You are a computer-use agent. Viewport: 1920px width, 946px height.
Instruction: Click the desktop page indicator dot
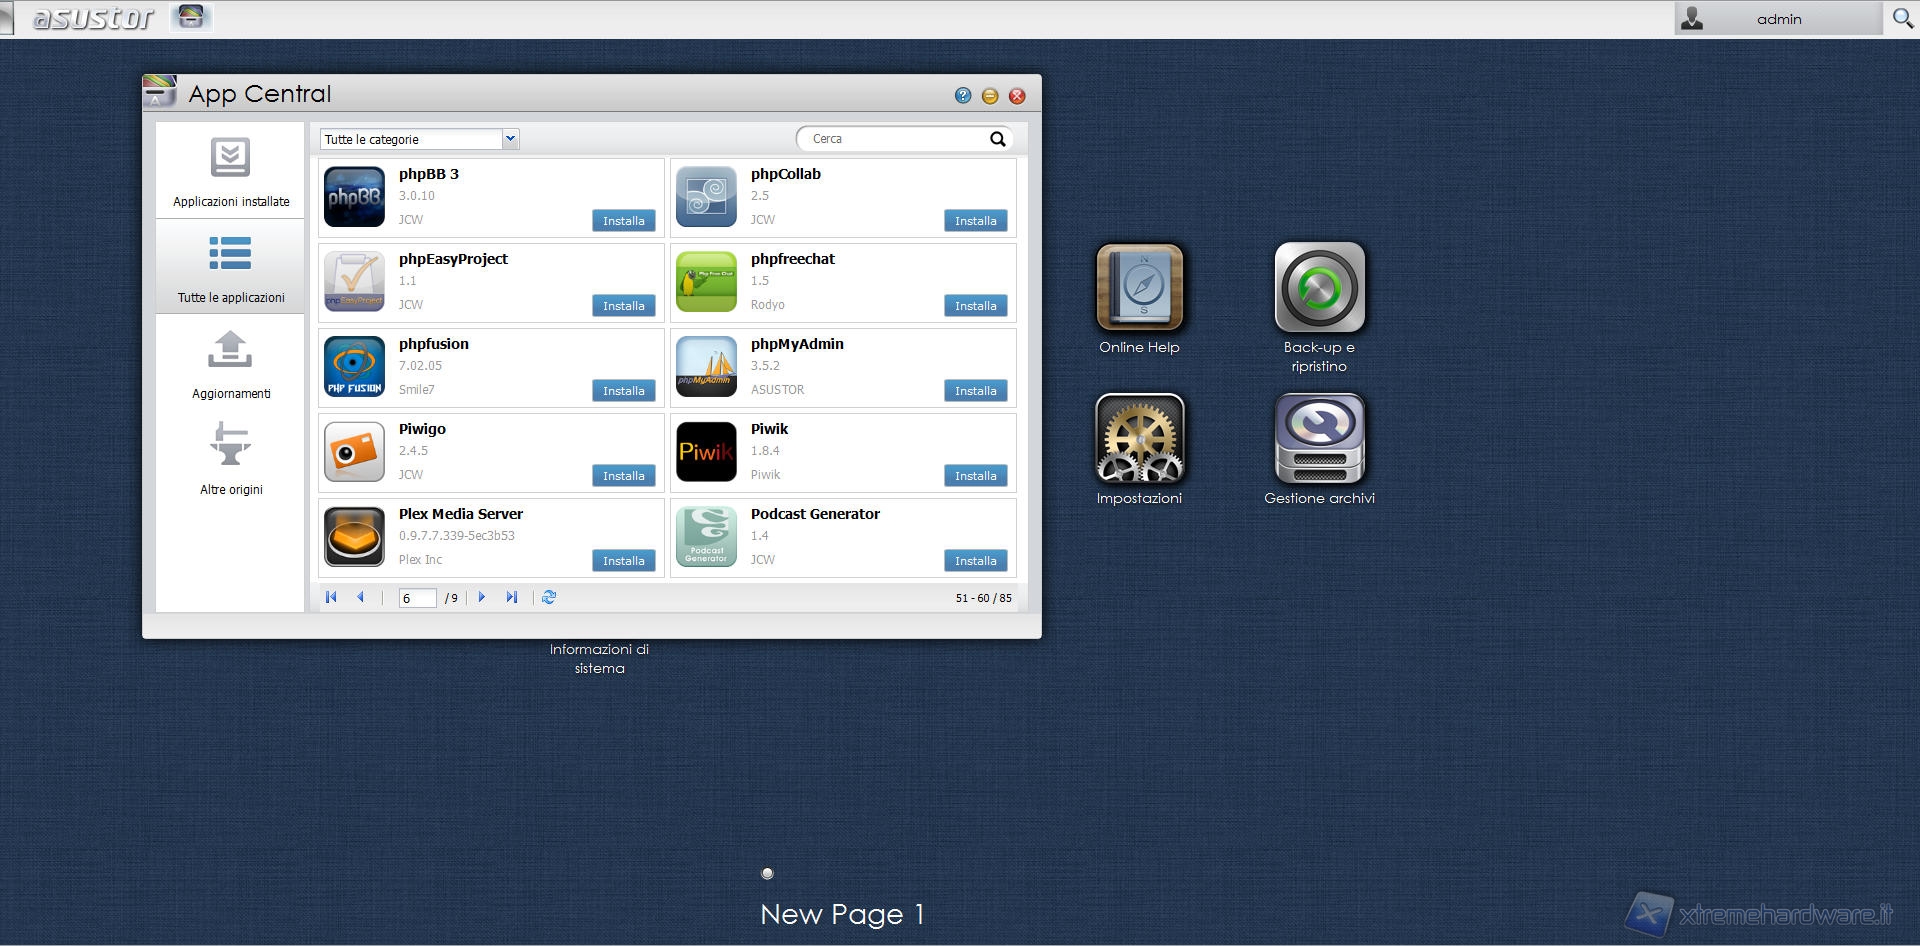tap(768, 873)
